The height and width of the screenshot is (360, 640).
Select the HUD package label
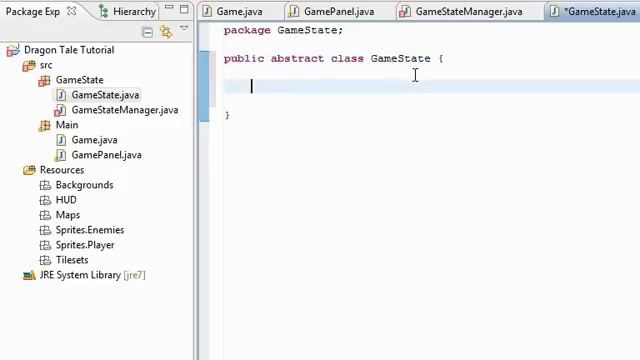pos(66,200)
